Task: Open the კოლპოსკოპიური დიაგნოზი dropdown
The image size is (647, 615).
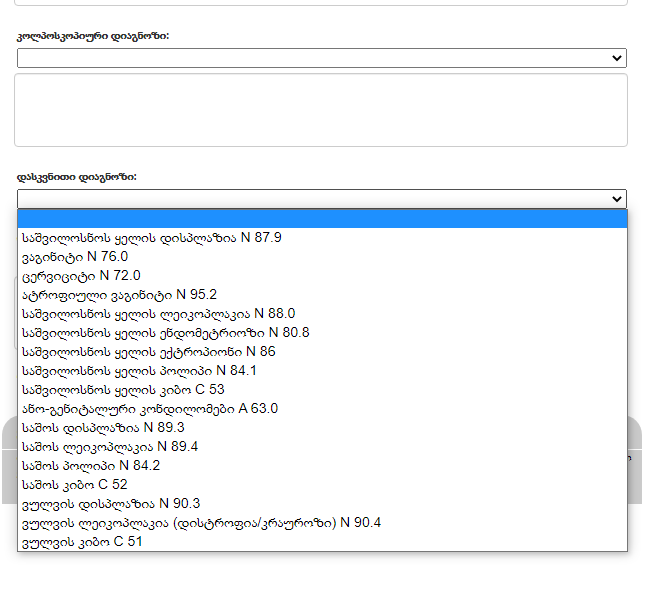Action: (321, 58)
